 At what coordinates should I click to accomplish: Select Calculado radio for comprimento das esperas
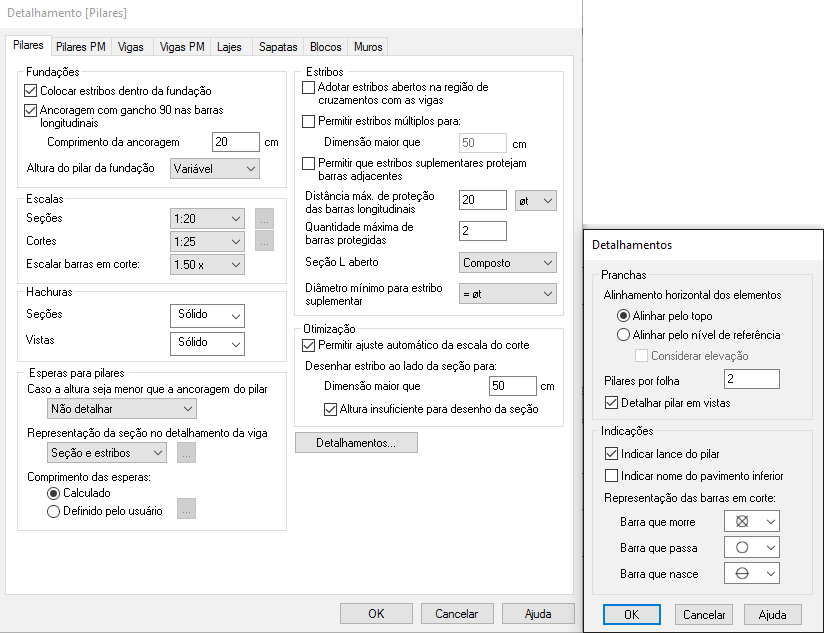53,493
